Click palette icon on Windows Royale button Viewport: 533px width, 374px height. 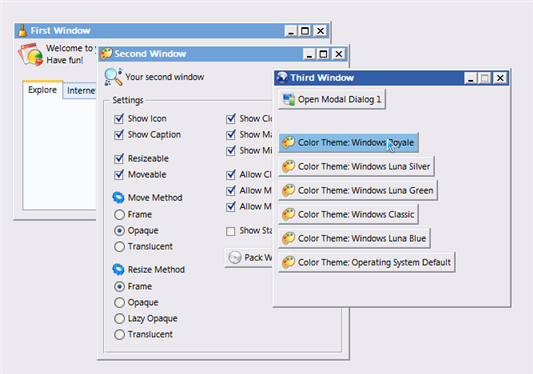pyautogui.click(x=288, y=142)
